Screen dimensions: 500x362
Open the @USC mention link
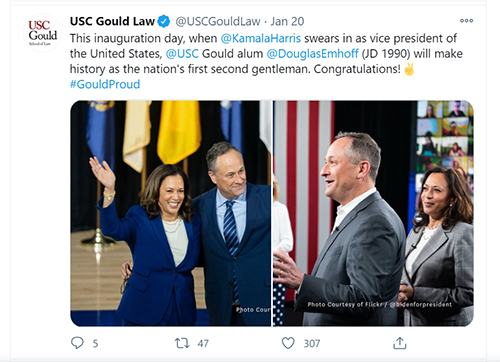[x=182, y=54]
